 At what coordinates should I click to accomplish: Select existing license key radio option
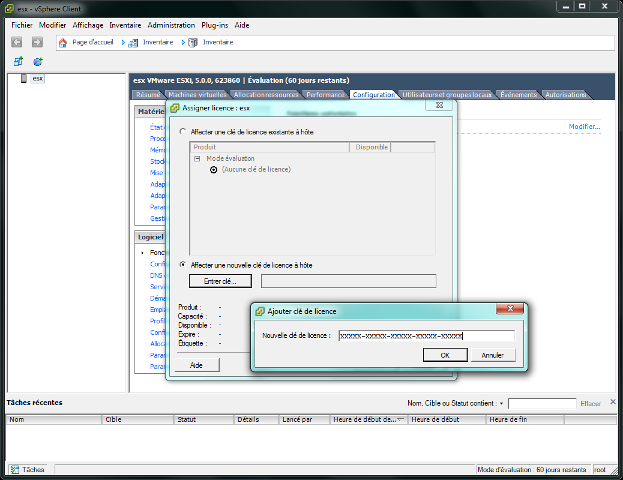[x=182, y=132]
